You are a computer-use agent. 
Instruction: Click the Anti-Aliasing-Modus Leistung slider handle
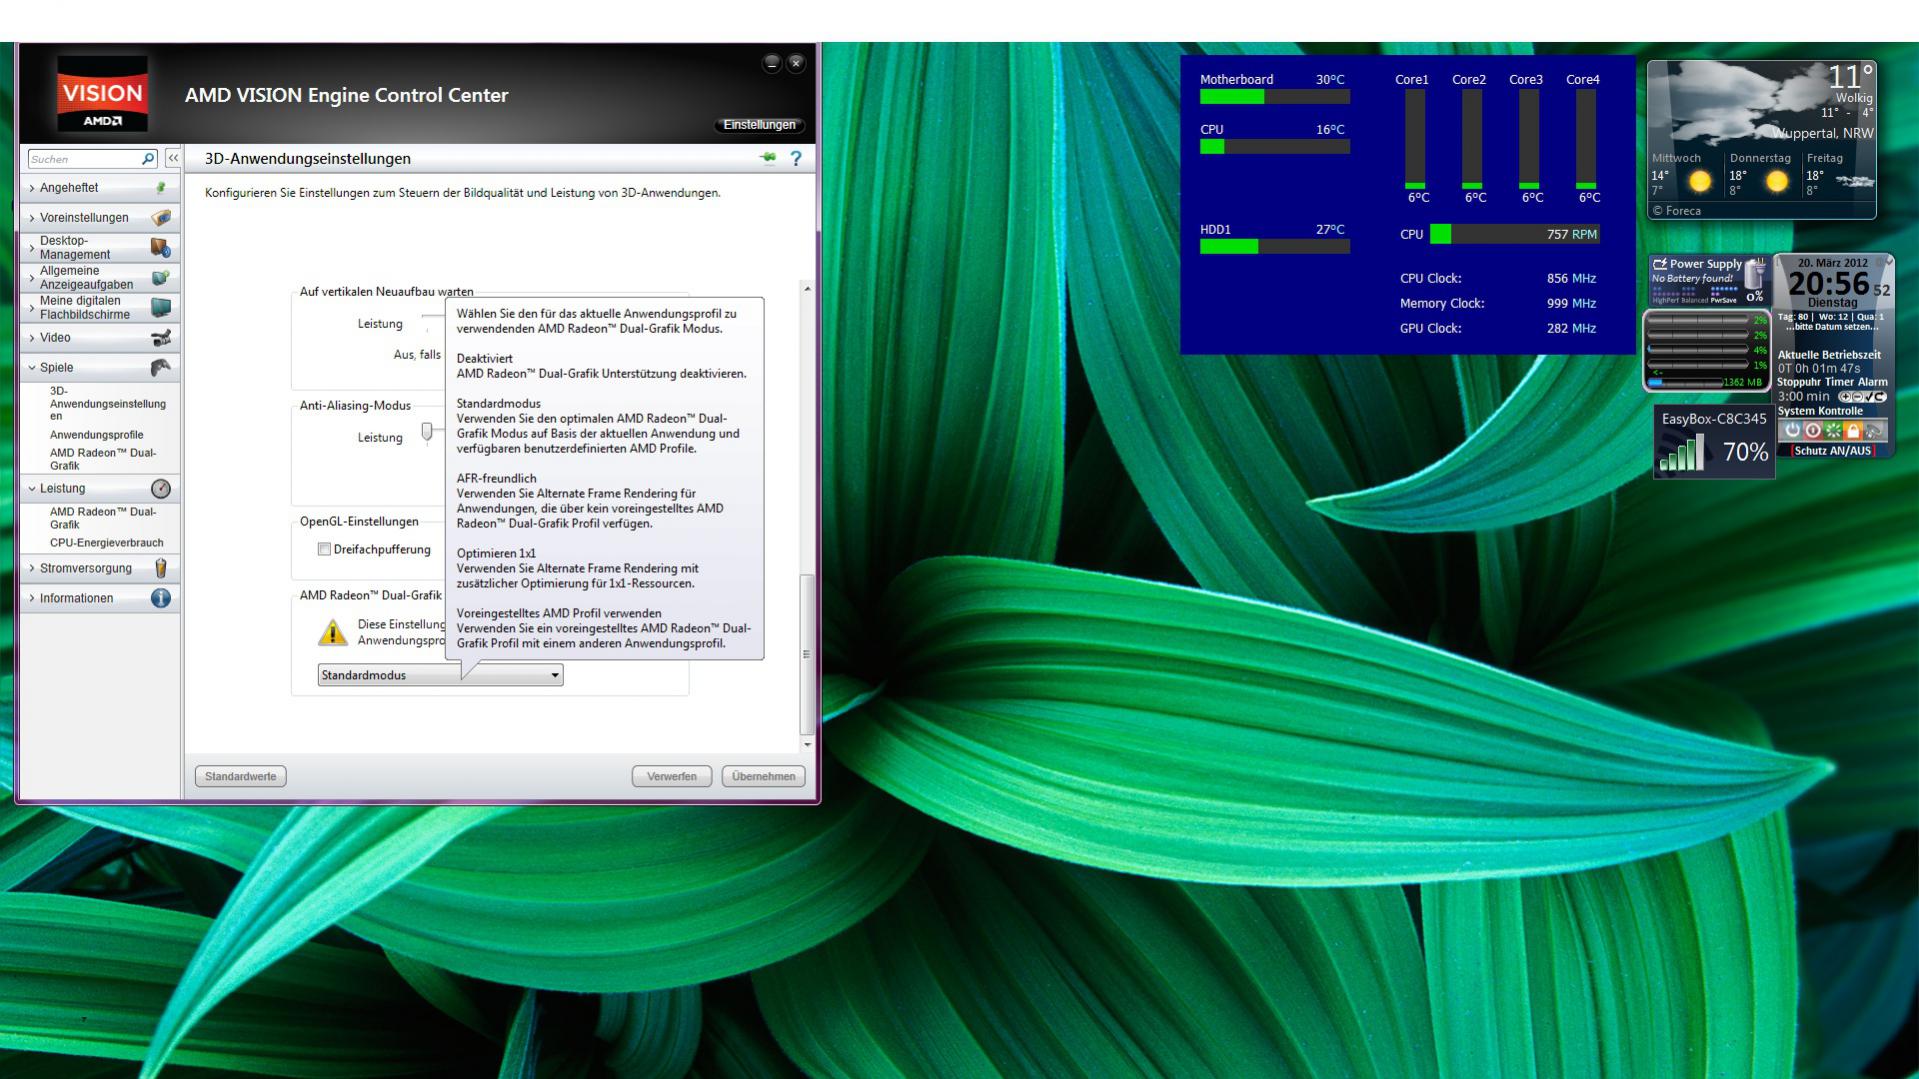coord(427,432)
